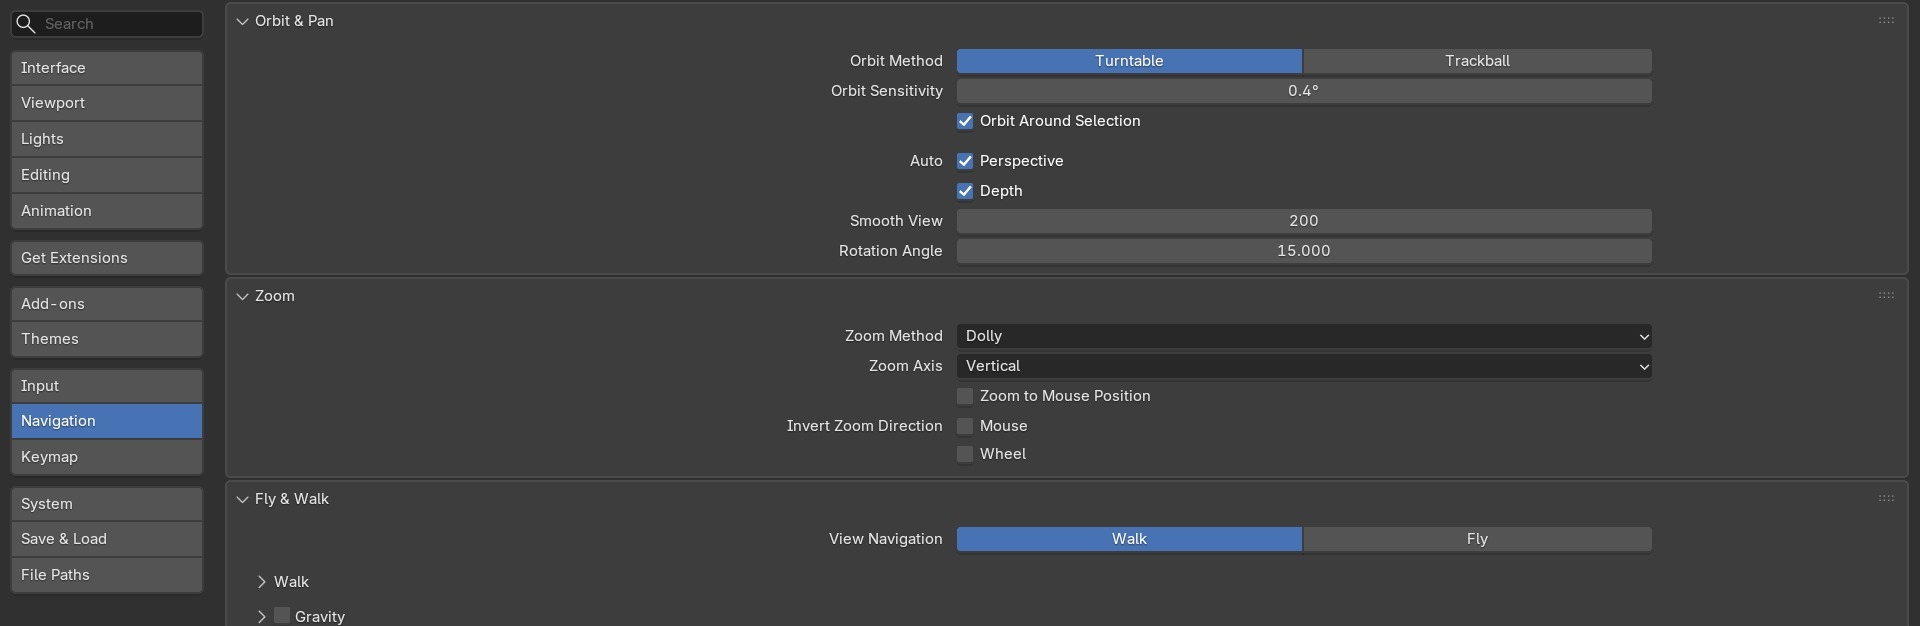Open the System preferences section
Image resolution: width=1920 pixels, height=626 pixels.
107,504
